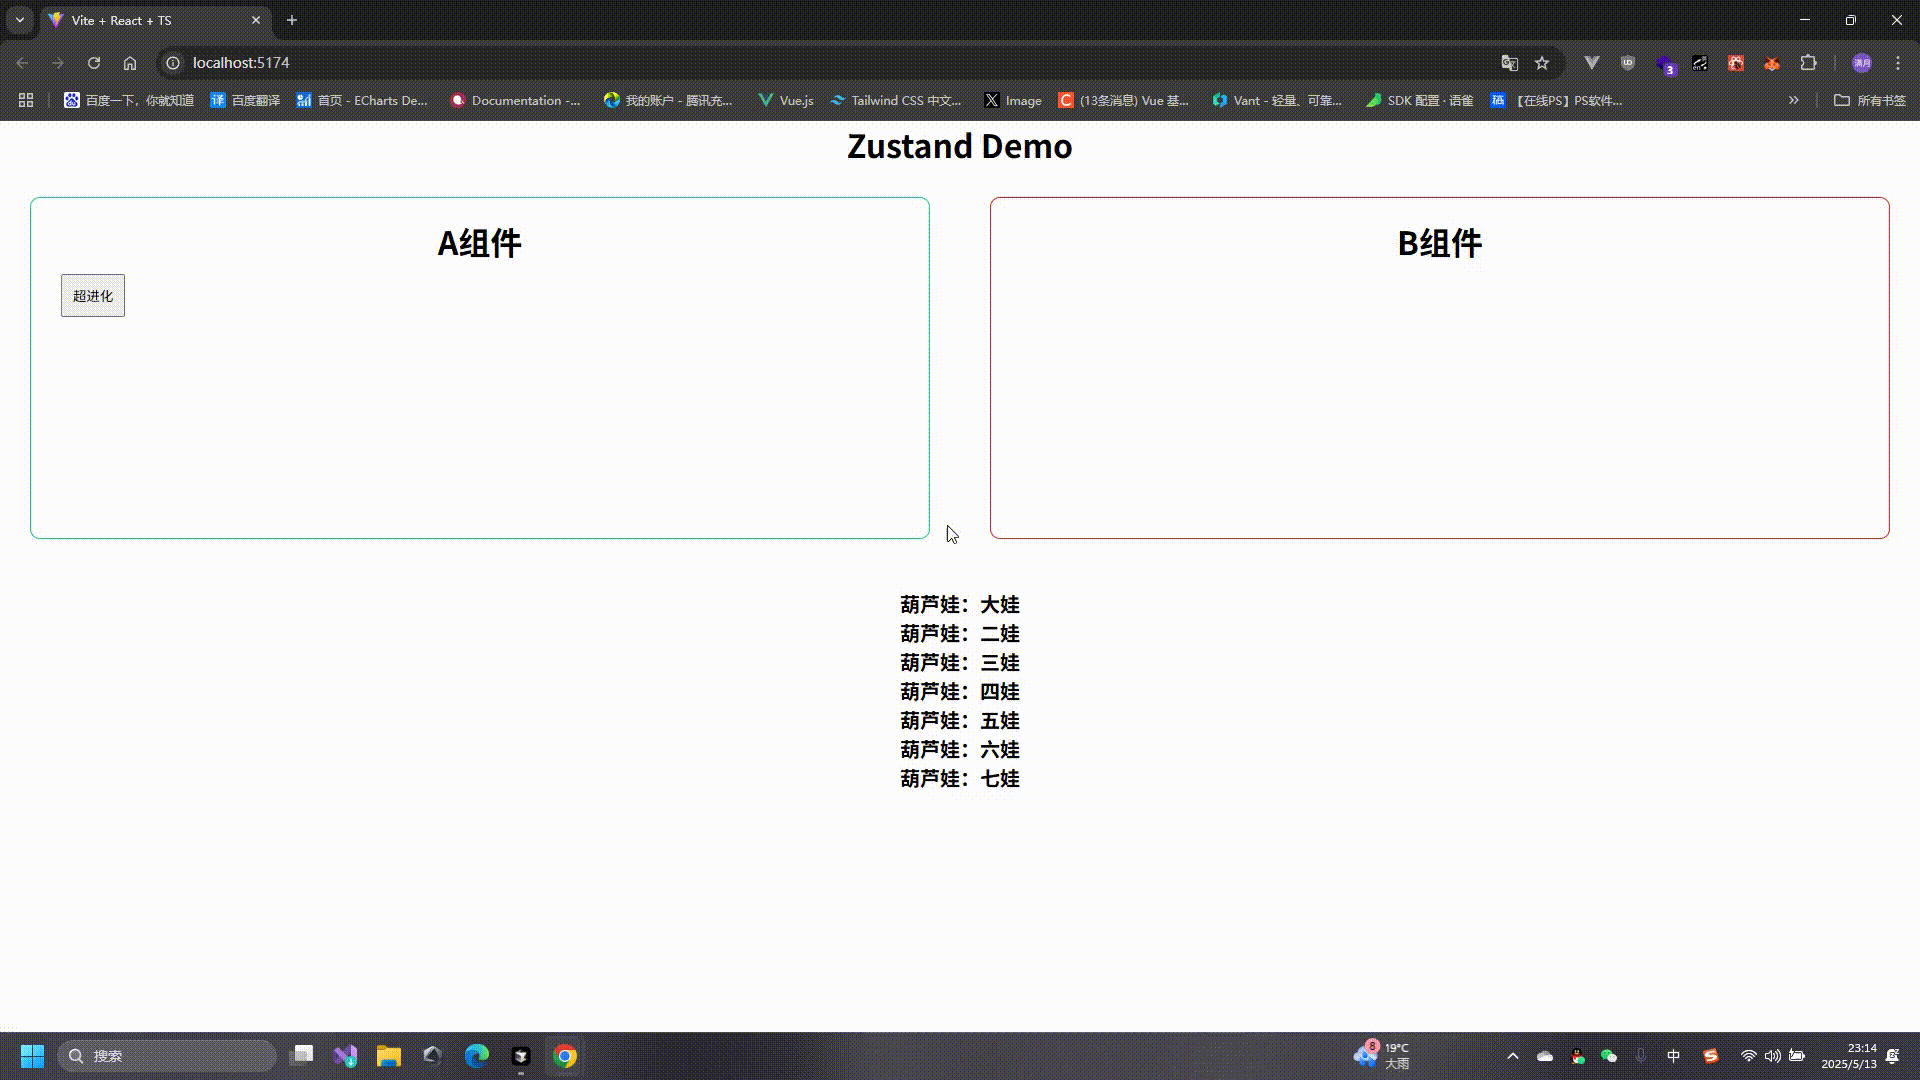Click the 超进化 button

(93, 296)
